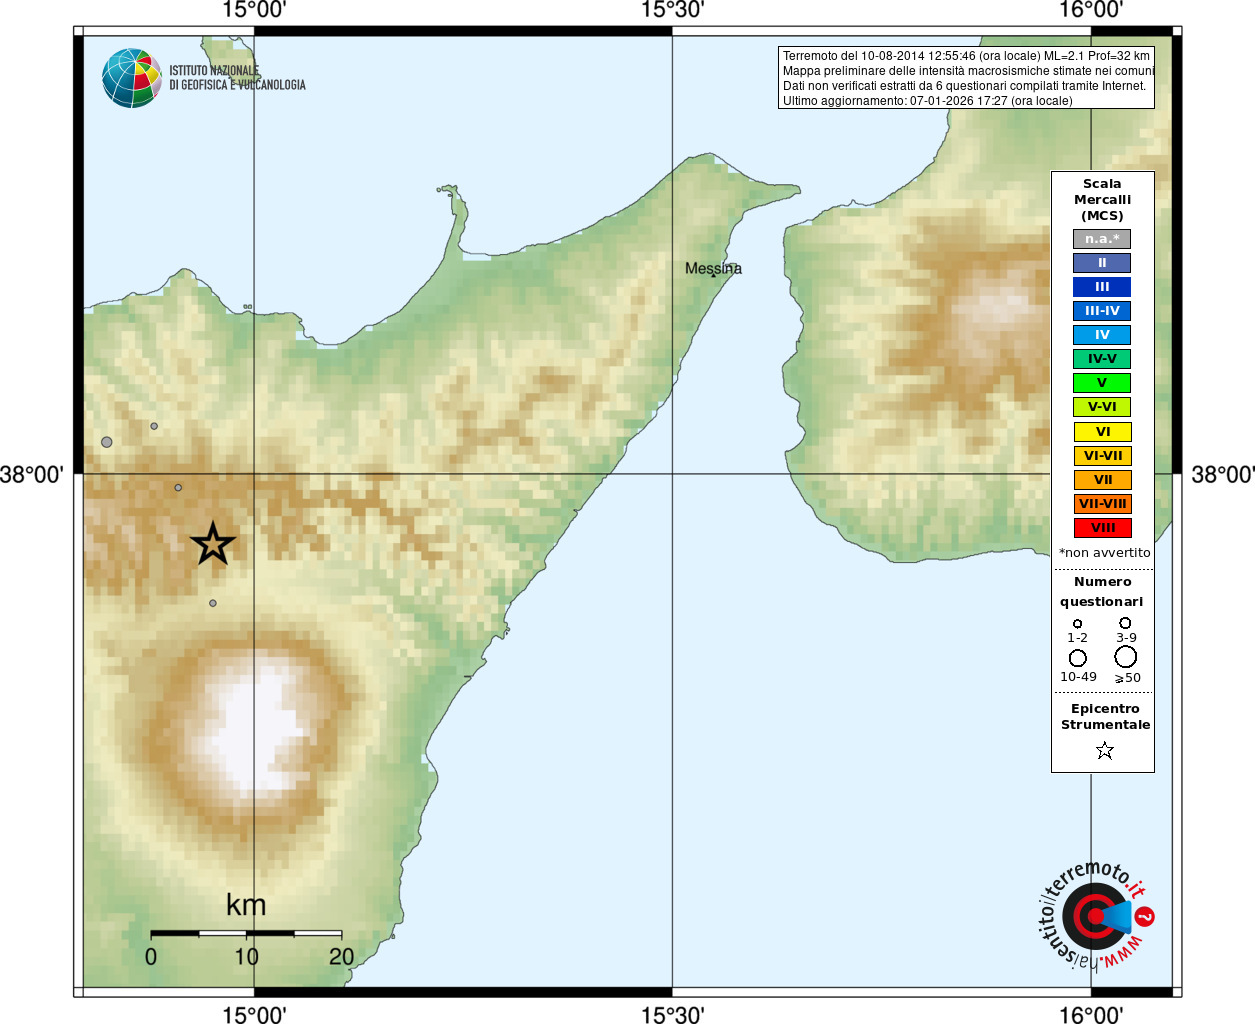The height and width of the screenshot is (1024, 1255).
Task: Select the yellow VI intensity swatch
Action: 1102,432
